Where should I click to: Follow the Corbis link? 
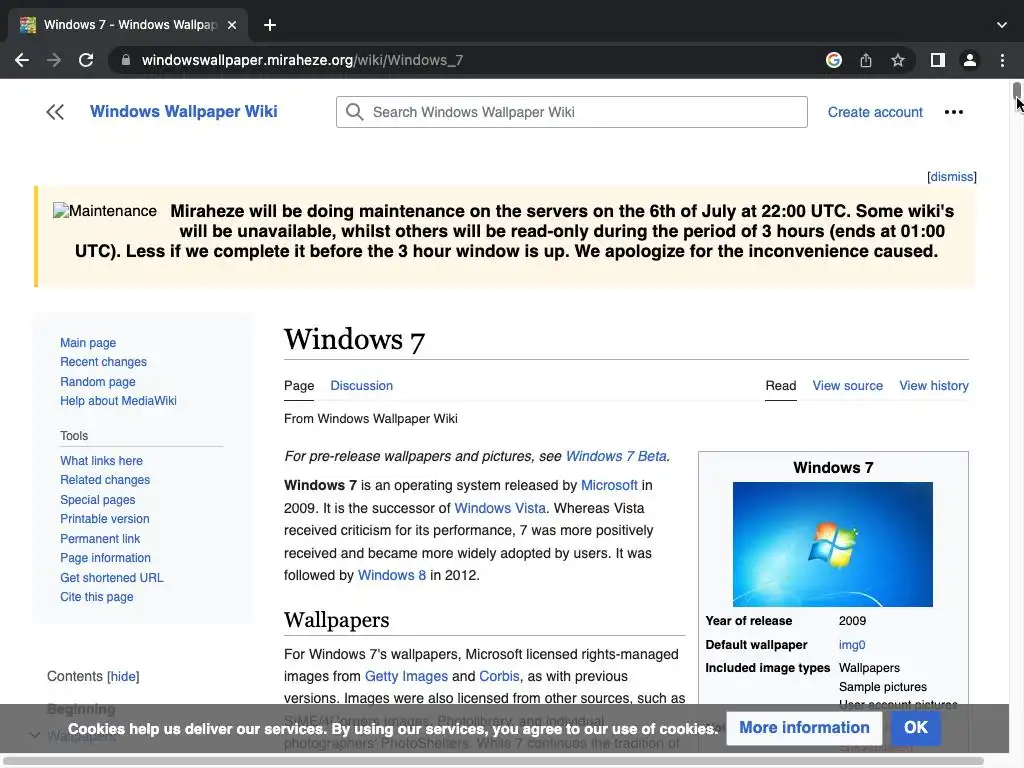(499, 677)
